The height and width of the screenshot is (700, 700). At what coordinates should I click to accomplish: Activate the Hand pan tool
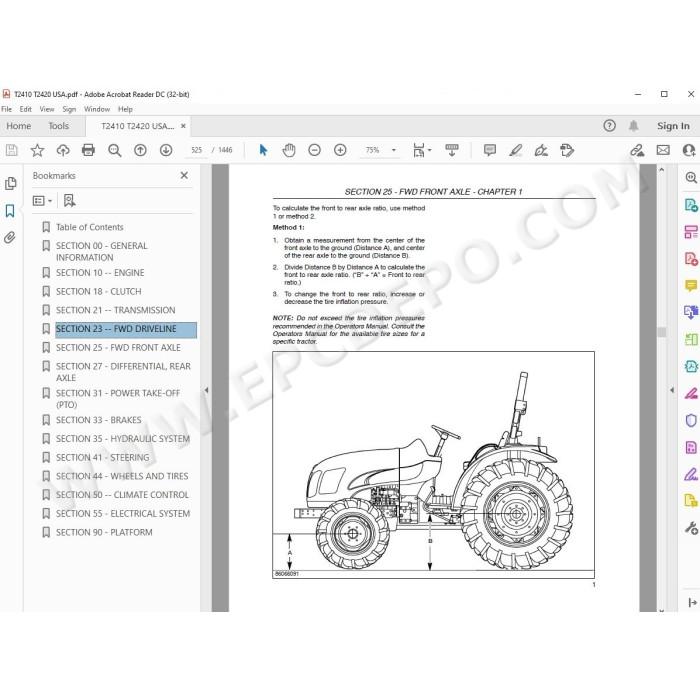pyautogui.click(x=289, y=150)
